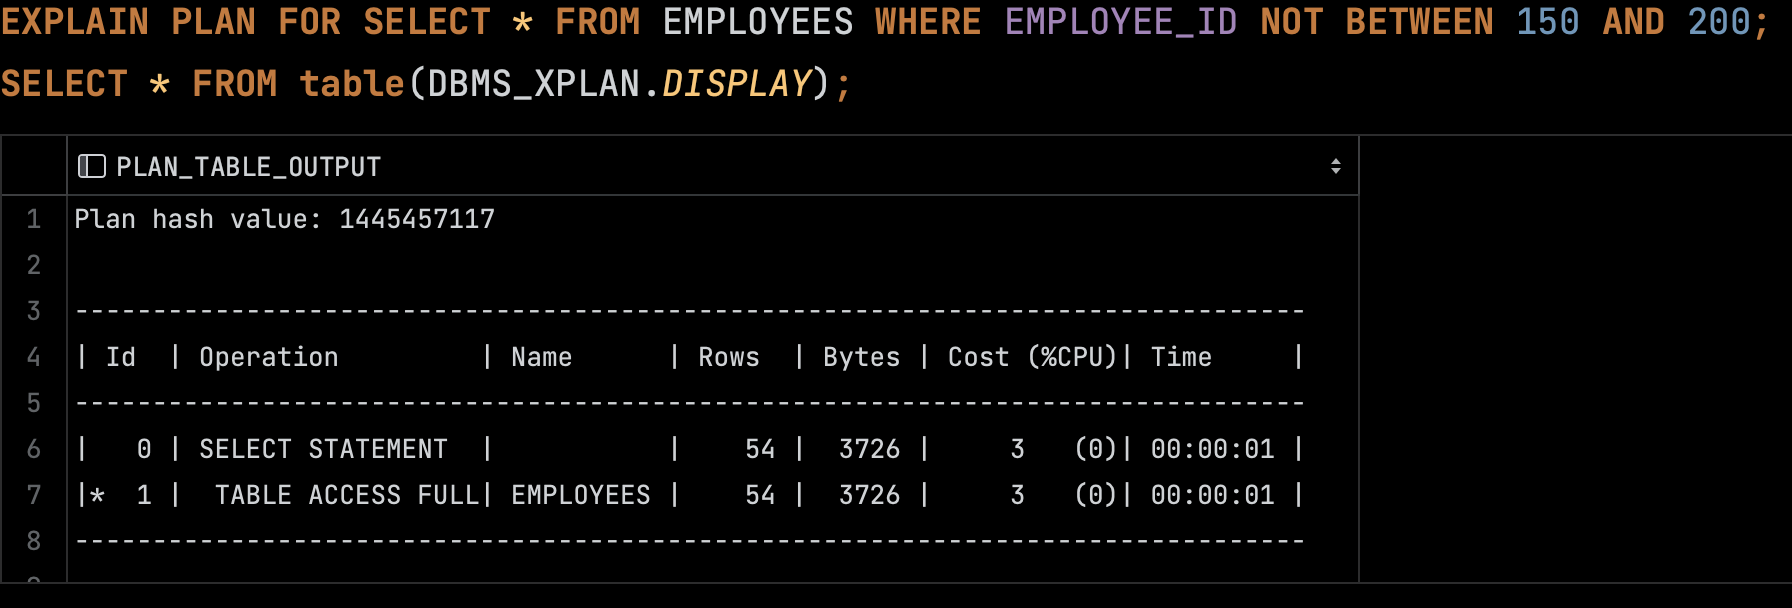Click the WHERE keyword in the query
The width and height of the screenshot is (1792, 608).
click(928, 22)
